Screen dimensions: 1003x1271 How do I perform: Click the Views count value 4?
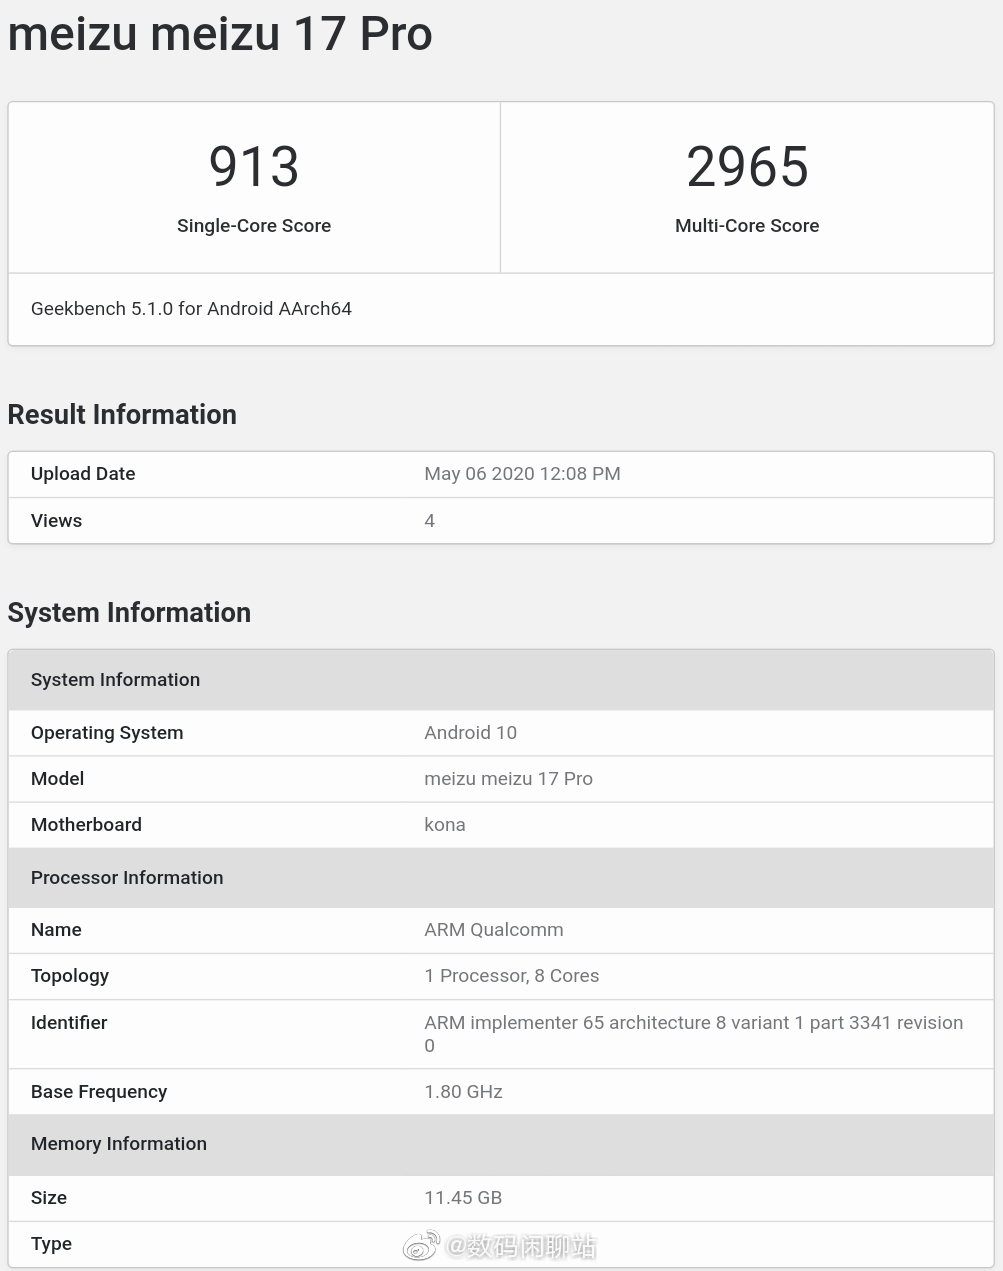pos(430,521)
